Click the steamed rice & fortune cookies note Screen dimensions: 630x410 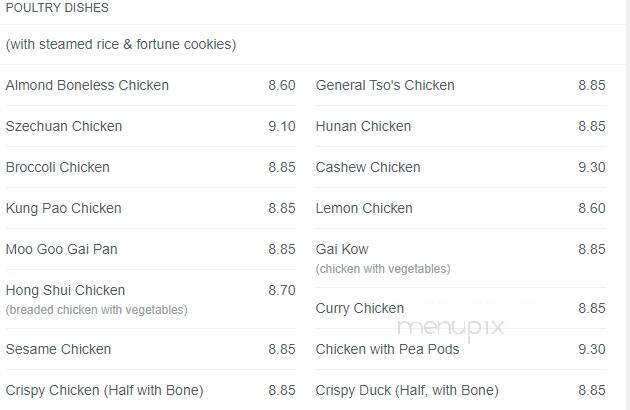[121, 44]
